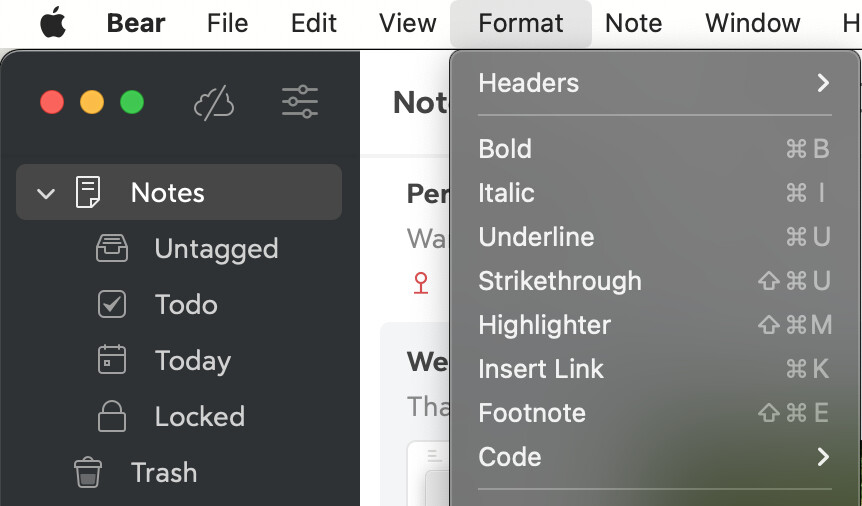Collapse the Notes sidebar section
Image resolution: width=862 pixels, height=506 pixels.
click(x=46, y=193)
